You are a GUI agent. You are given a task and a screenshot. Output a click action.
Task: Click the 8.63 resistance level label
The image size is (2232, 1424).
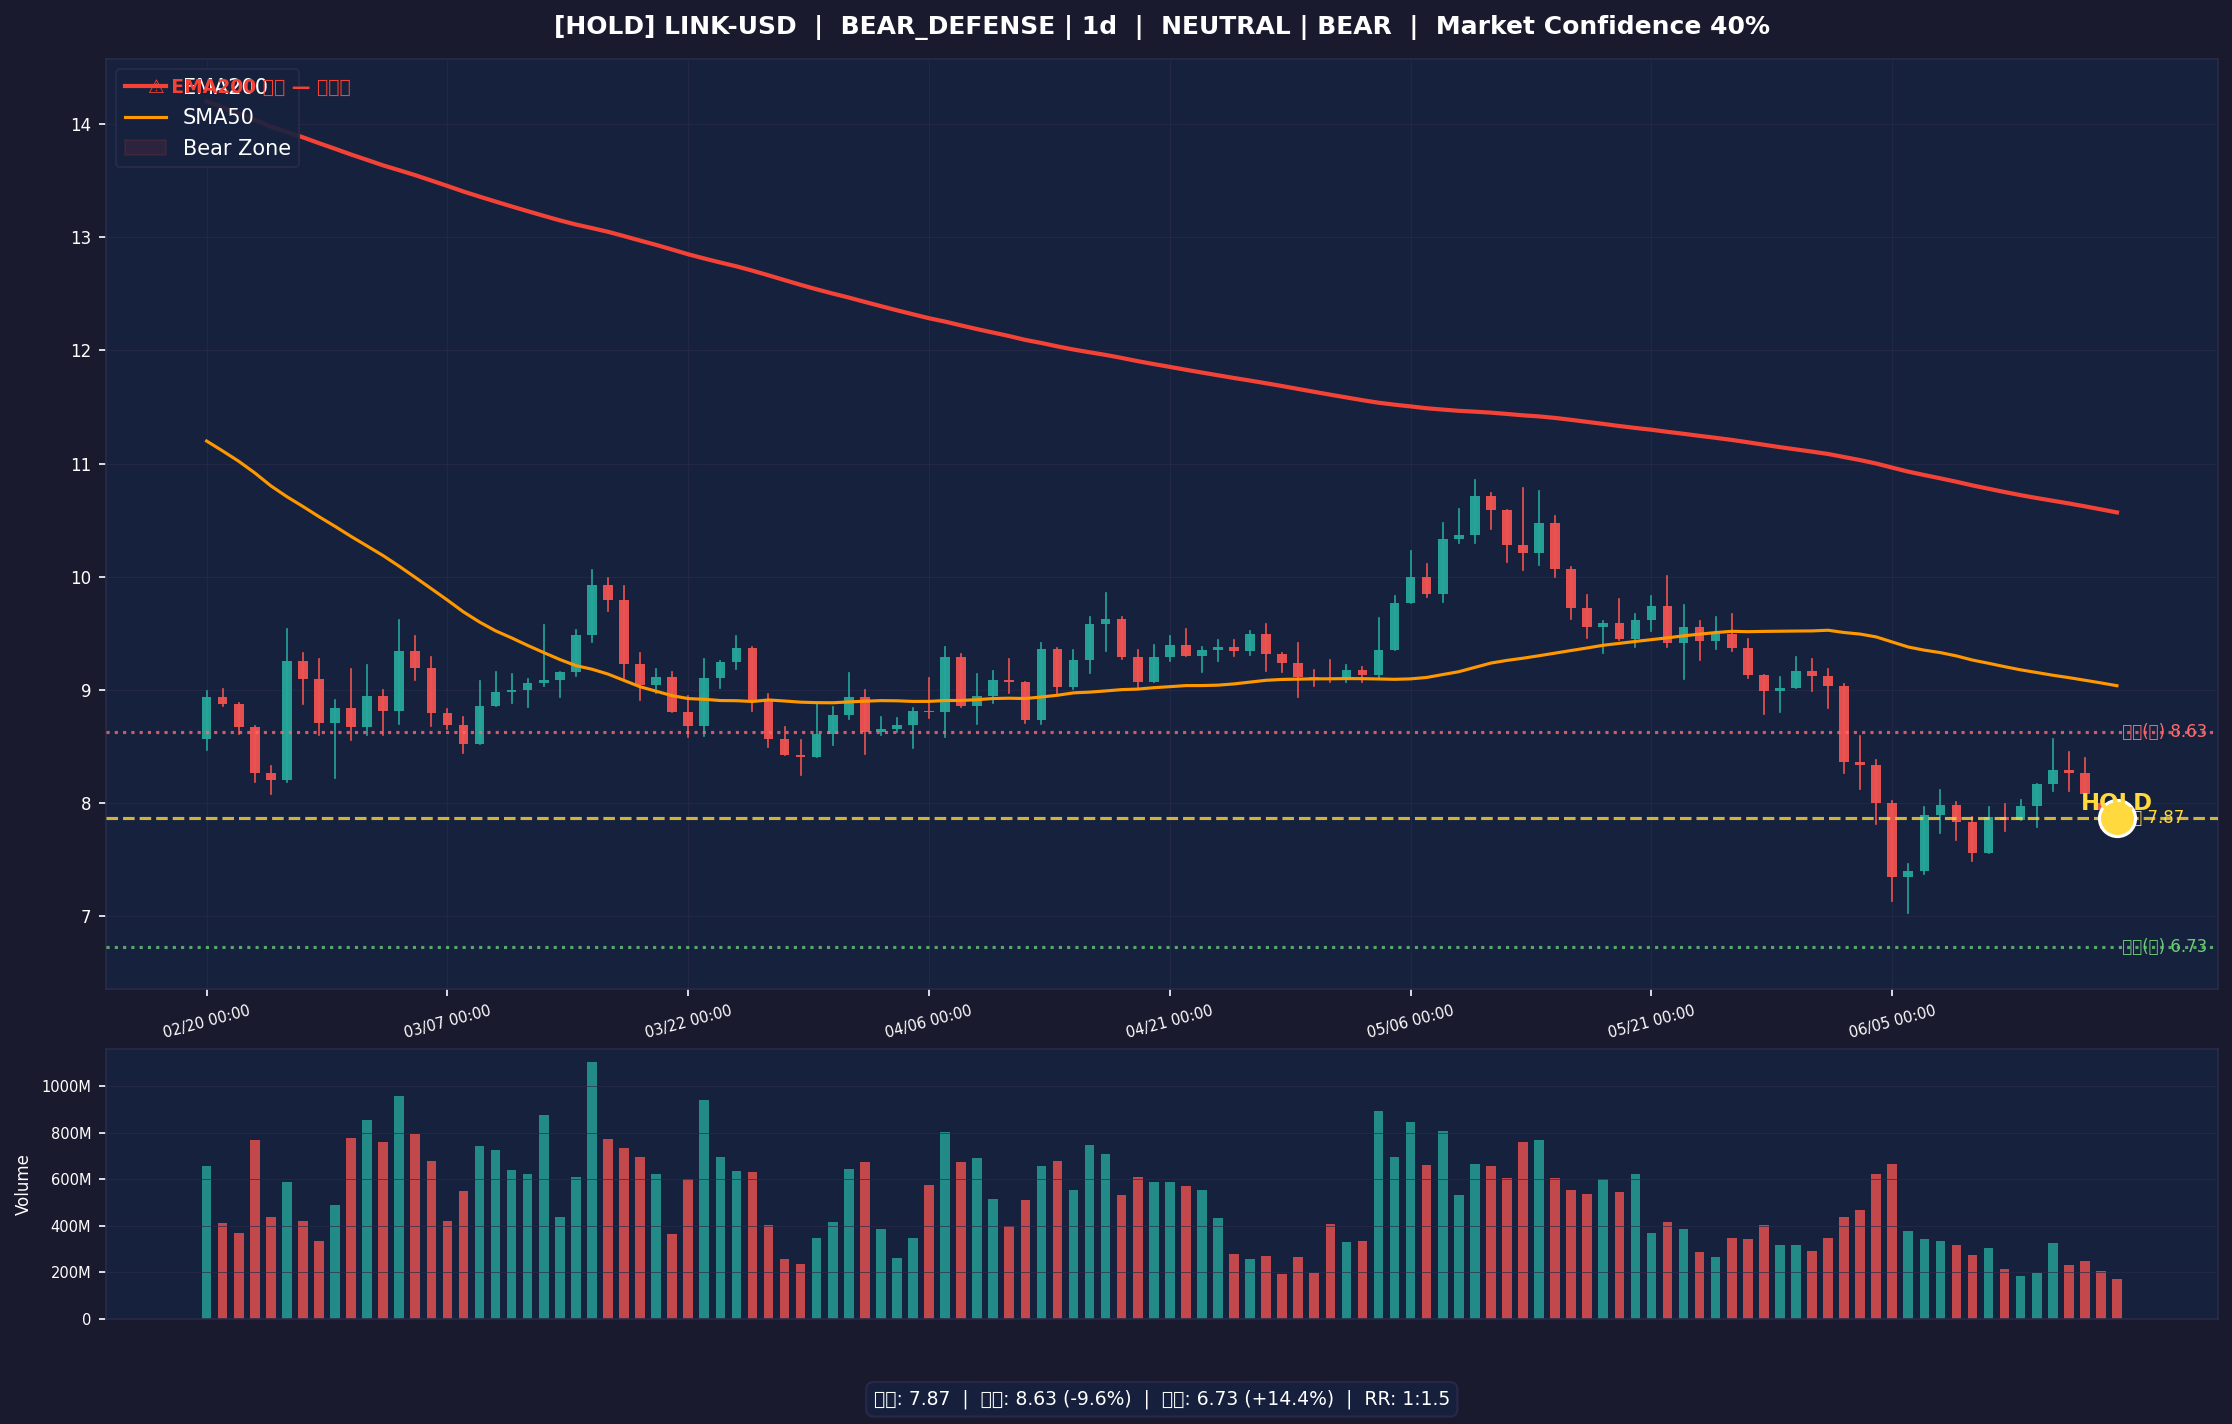click(x=2164, y=731)
